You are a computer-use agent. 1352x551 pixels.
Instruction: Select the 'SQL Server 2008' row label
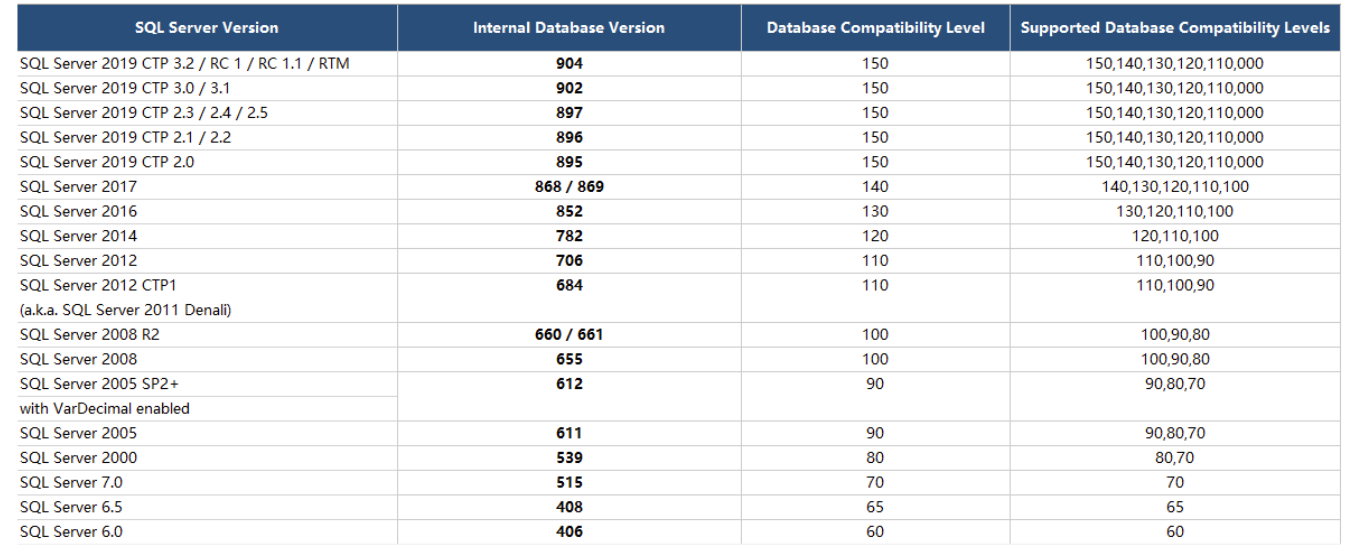coord(78,359)
